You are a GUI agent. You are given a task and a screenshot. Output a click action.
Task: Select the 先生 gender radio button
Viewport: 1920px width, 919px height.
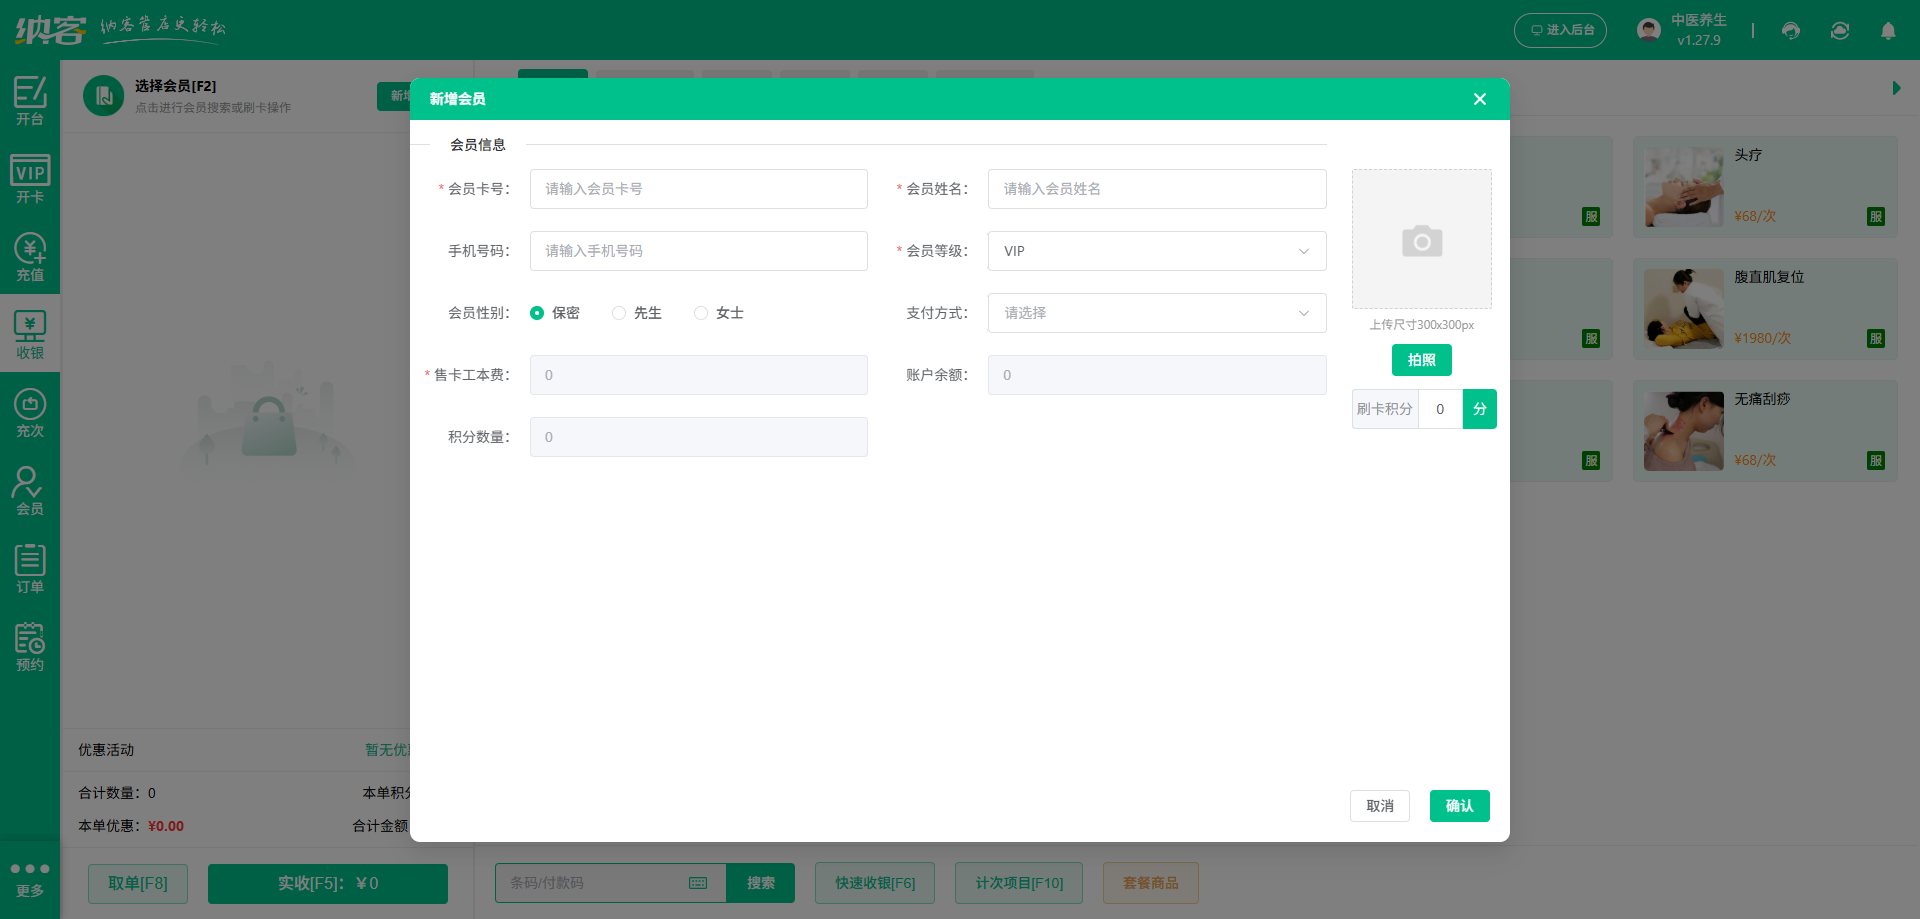click(x=619, y=313)
